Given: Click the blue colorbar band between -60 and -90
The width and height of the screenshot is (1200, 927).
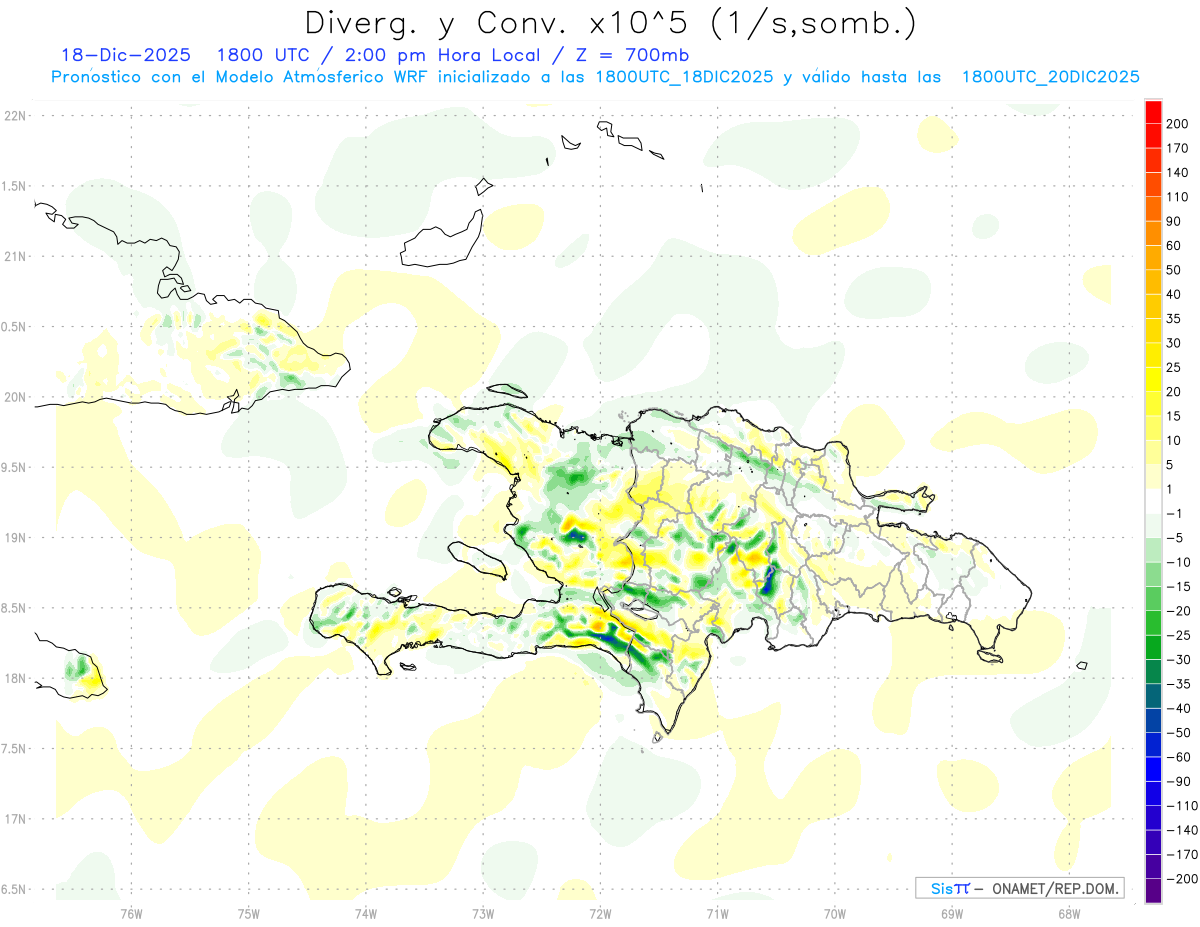Looking at the screenshot, I should click(1154, 769).
